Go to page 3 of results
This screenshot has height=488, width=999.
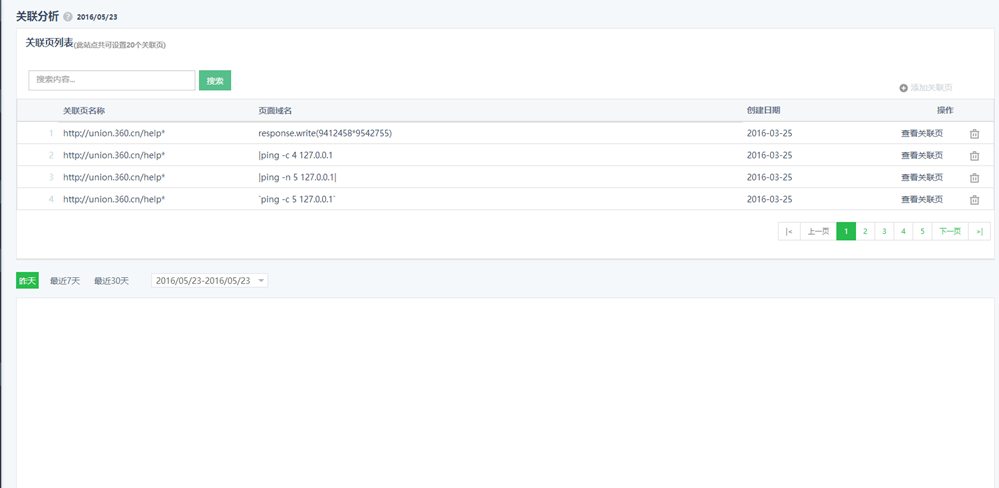point(884,231)
